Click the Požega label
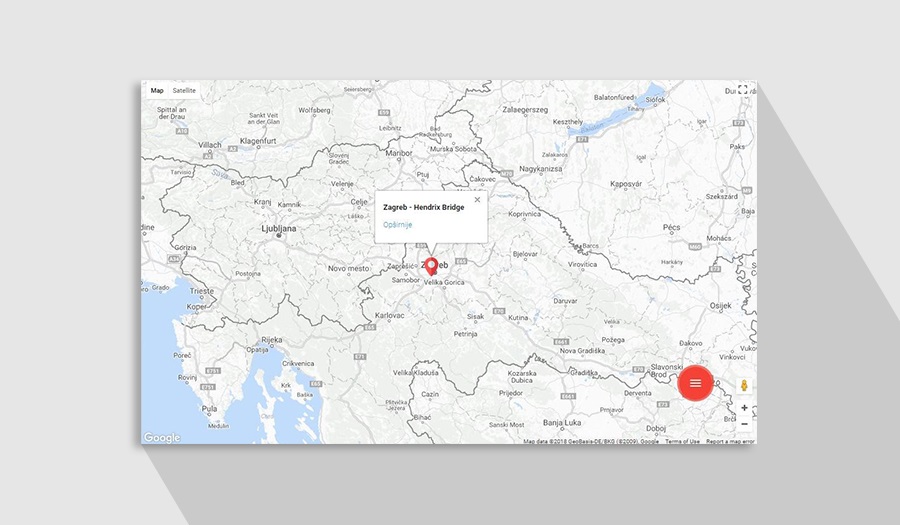900x525 pixels. (613, 340)
